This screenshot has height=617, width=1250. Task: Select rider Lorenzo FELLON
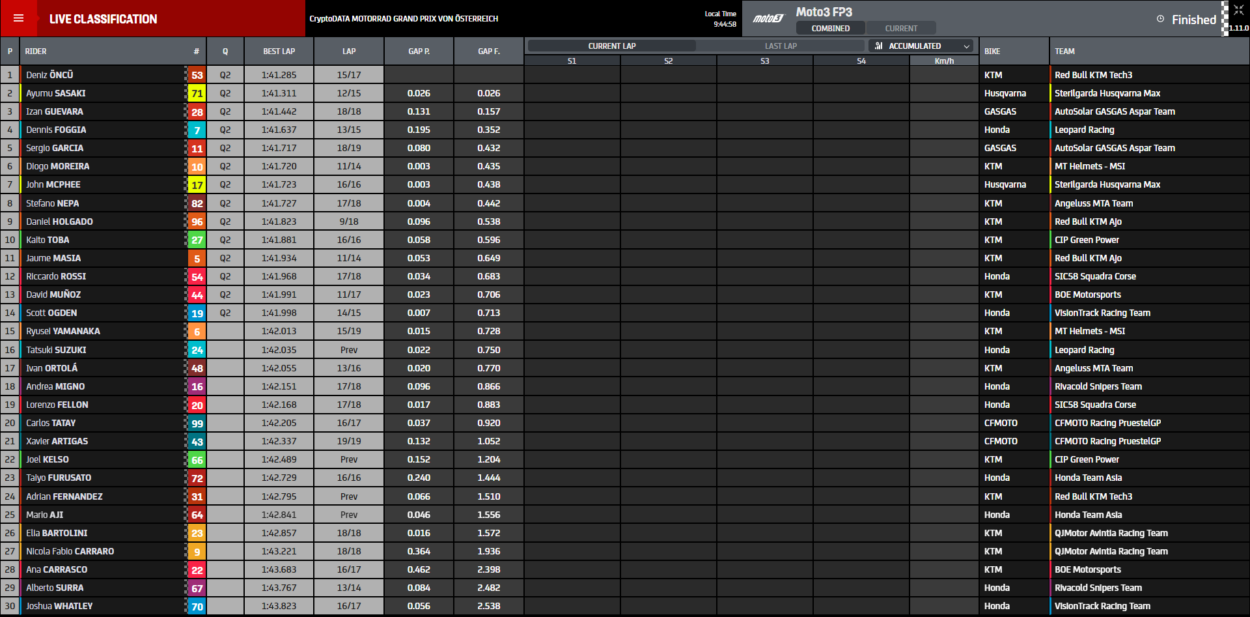click(x=57, y=405)
